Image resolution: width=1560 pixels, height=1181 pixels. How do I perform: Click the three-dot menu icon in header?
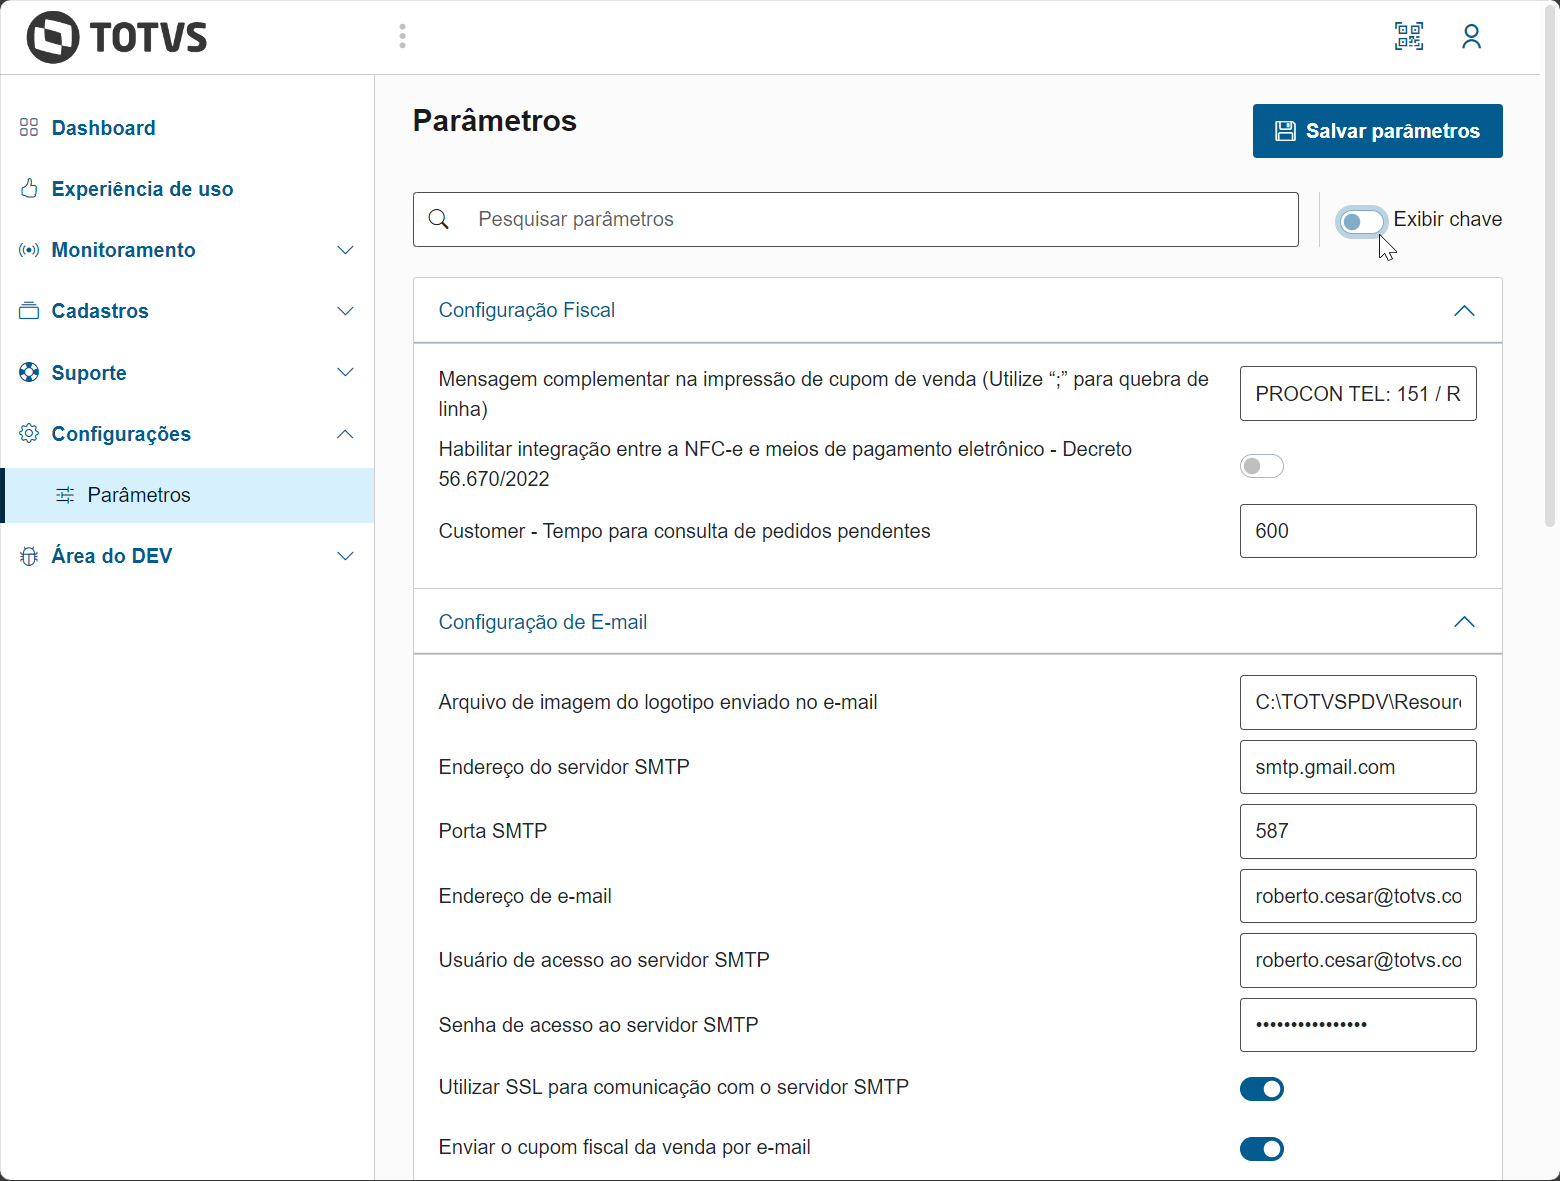pyautogui.click(x=402, y=37)
